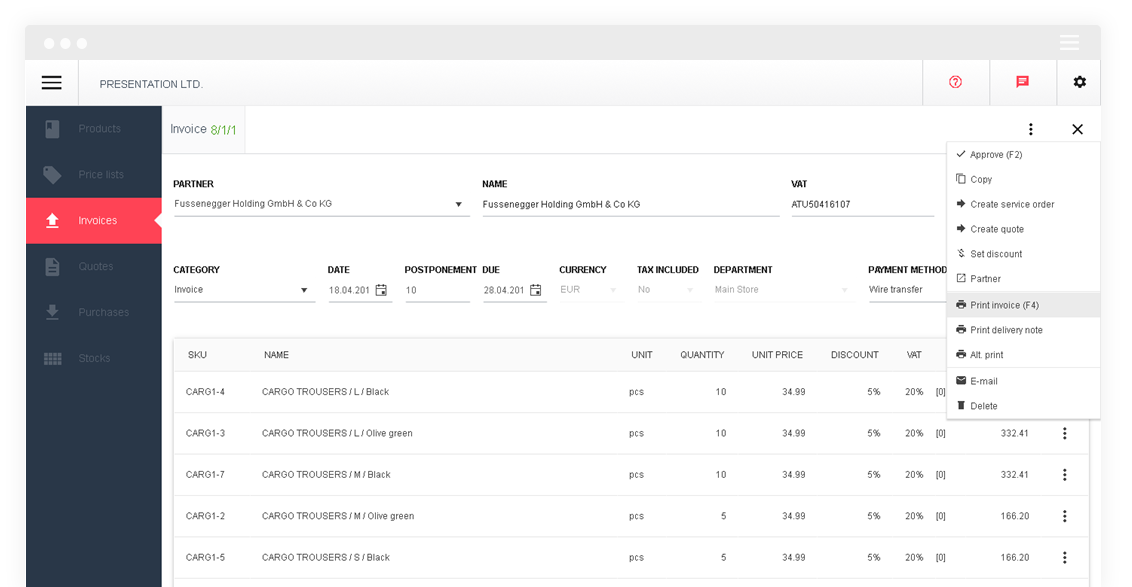1132x587 pixels.
Task: Click the UNIT PRICE column header
Action: [x=777, y=355]
